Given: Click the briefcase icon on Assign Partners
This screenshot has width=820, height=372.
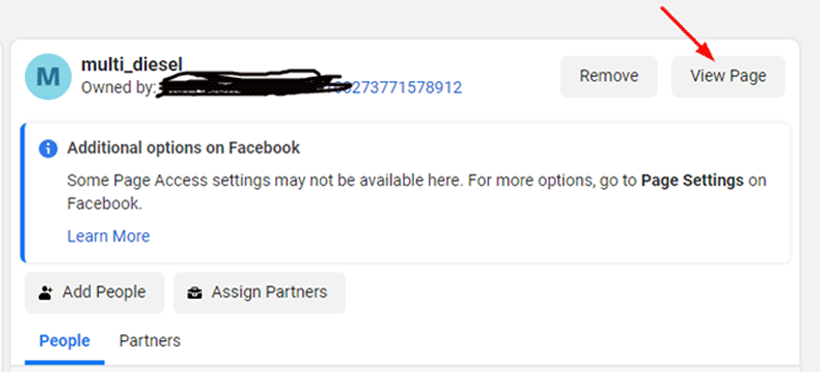Looking at the screenshot, I should 195,292.
